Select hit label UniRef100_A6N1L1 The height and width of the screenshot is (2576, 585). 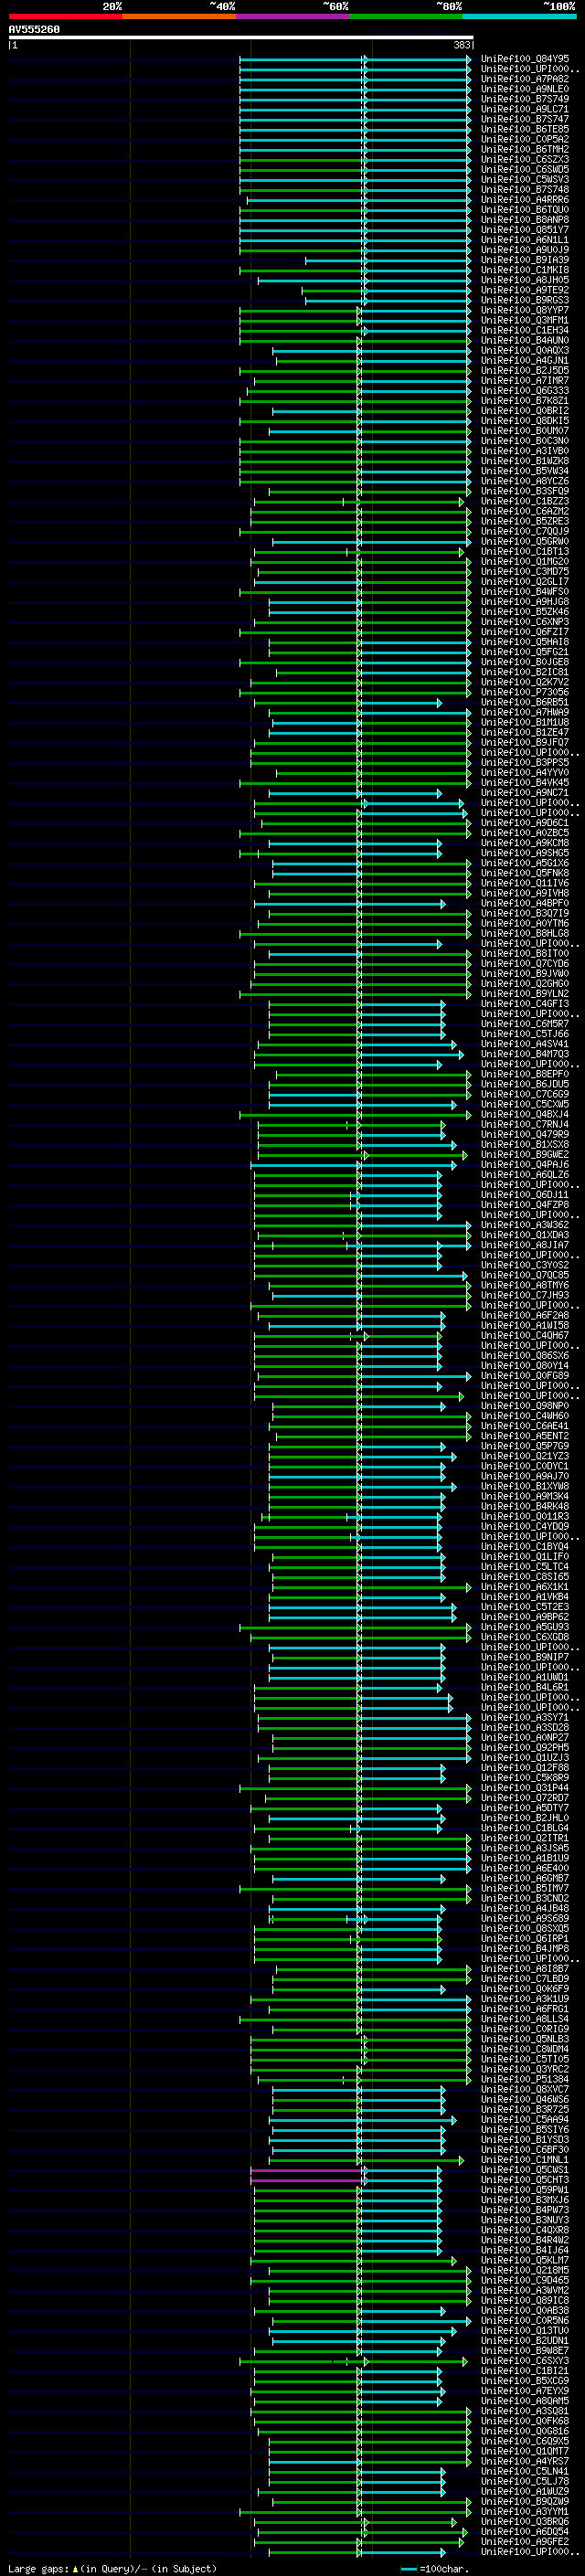tap(525, 240)
